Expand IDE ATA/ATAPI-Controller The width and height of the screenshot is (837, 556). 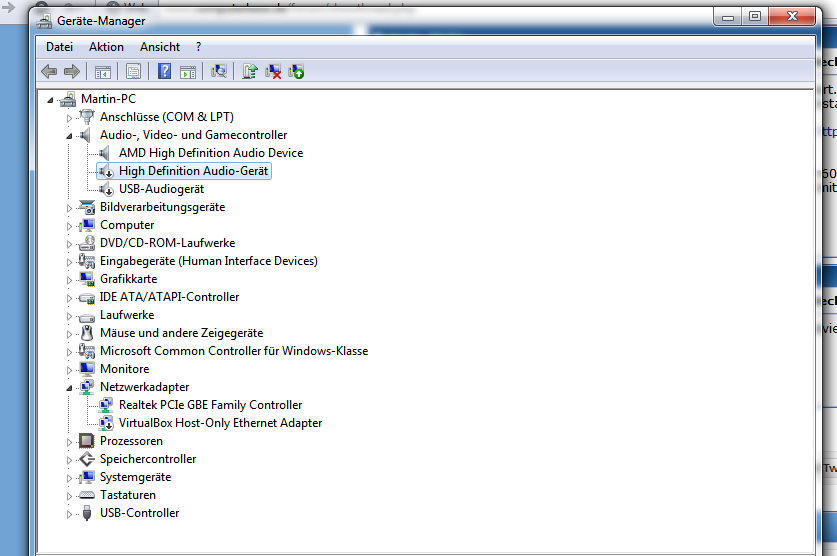[69, 298]
